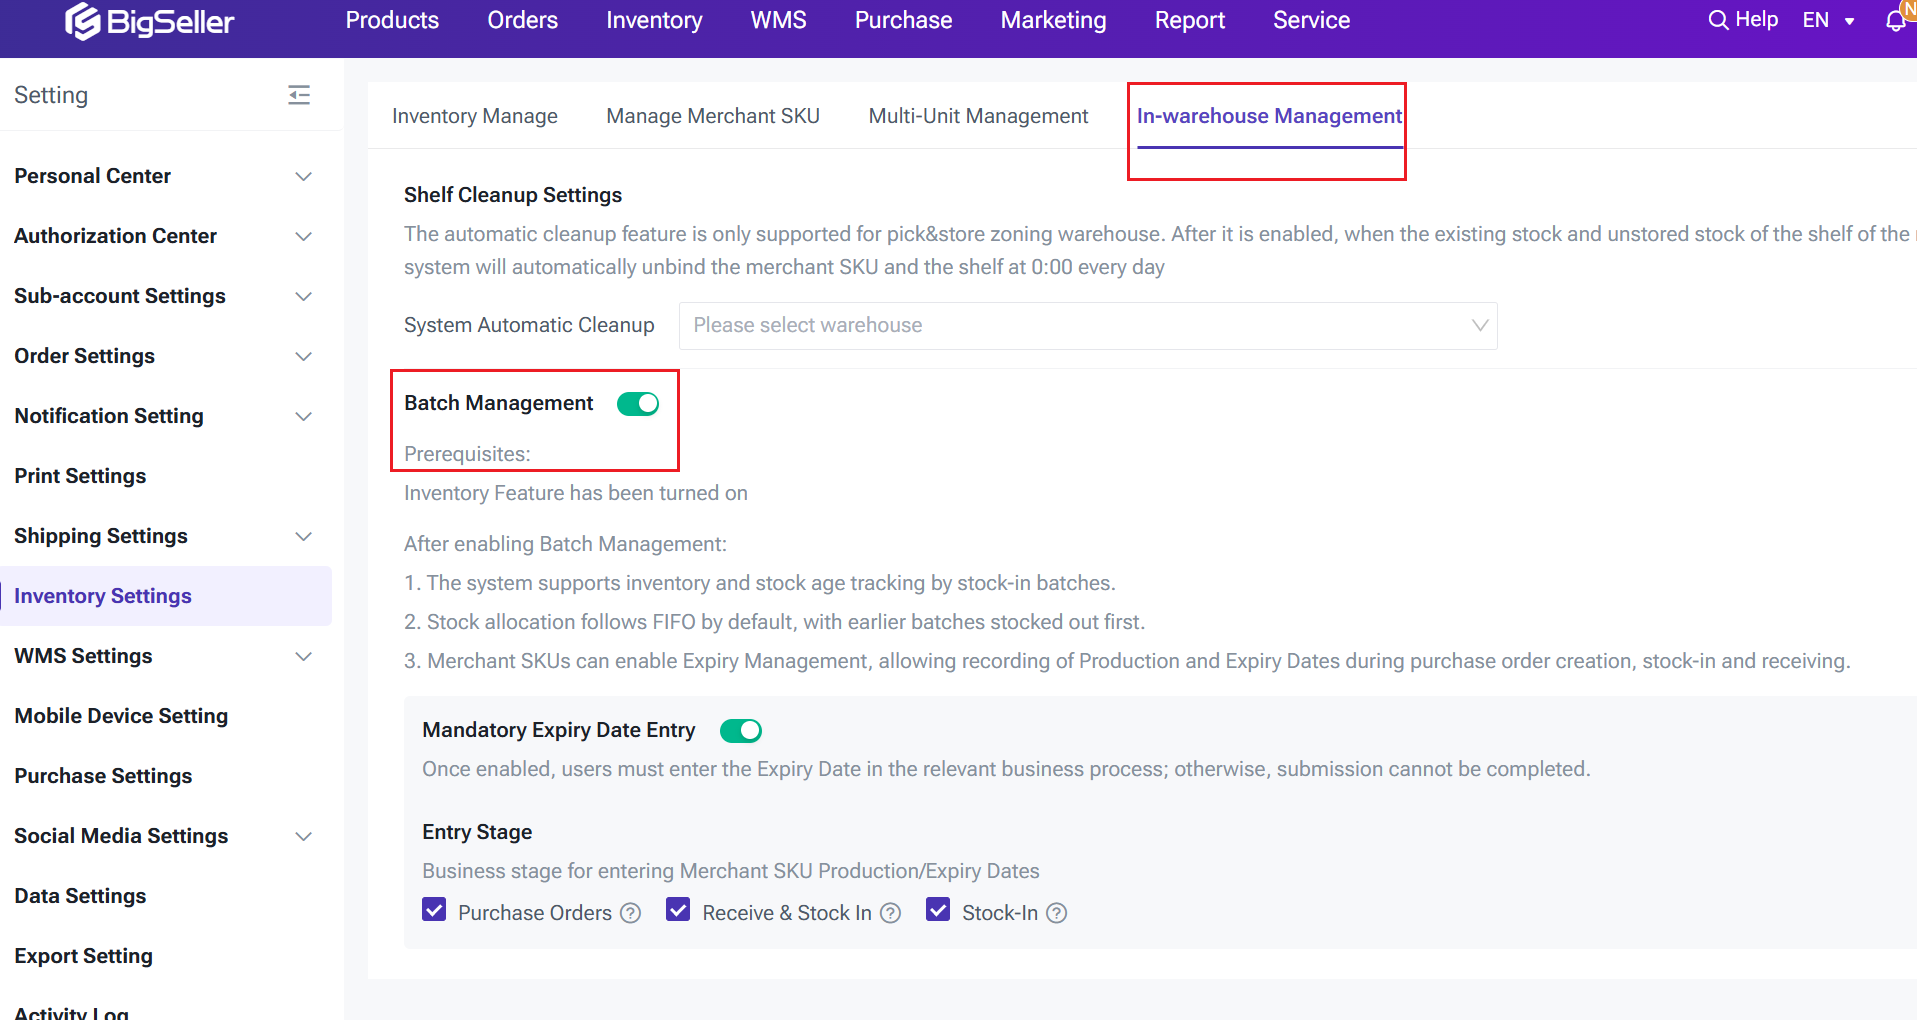Show help tooltip for Receive & Stock In
1917x1020 pixels.
[890, 913]
